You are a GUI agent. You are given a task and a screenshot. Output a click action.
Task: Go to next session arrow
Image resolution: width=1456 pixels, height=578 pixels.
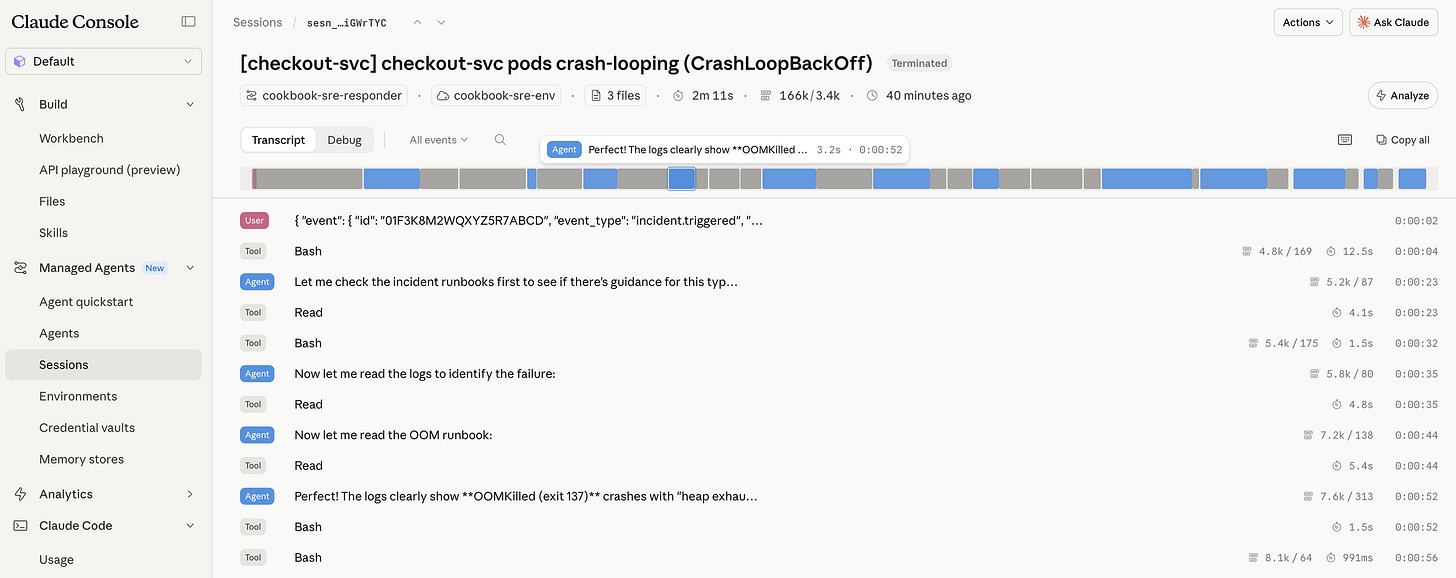(441, 22)
